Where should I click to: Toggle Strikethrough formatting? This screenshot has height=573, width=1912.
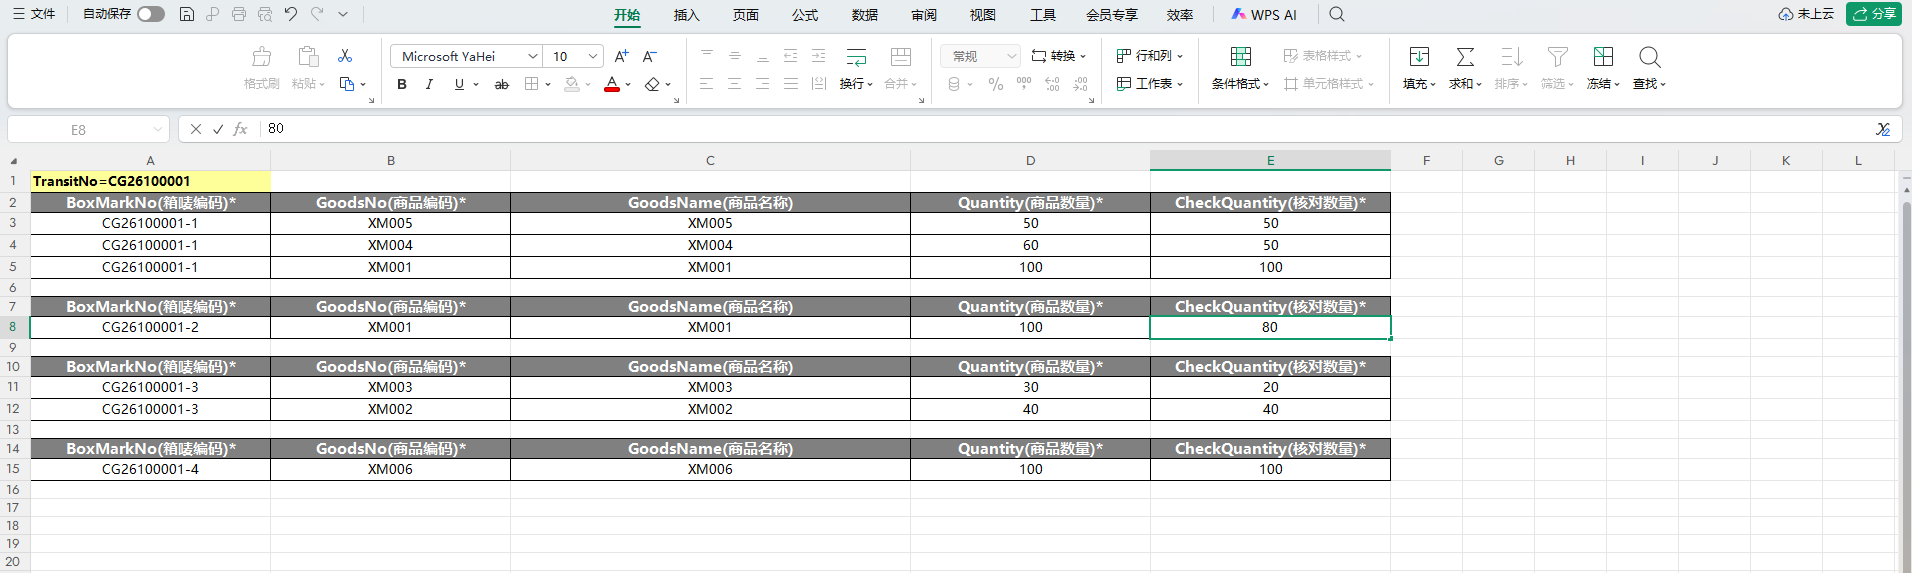(502, 84)
